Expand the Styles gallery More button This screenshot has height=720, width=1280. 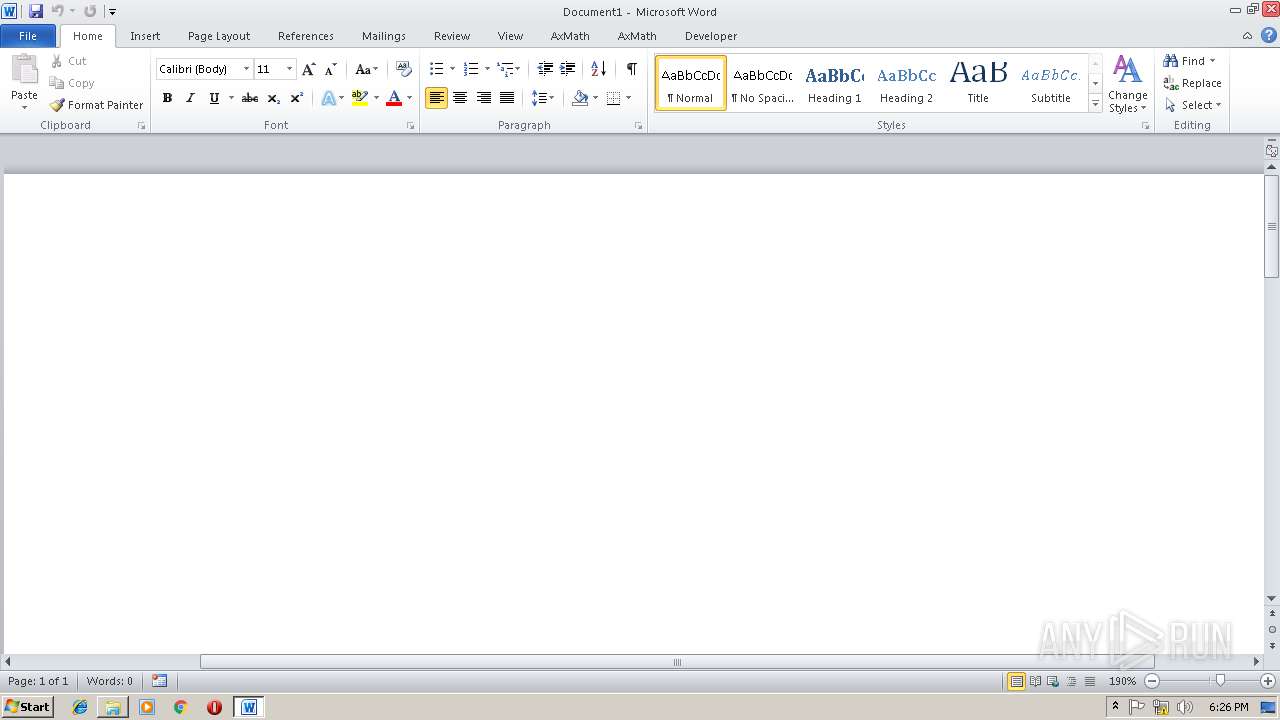coord(1095,104)
